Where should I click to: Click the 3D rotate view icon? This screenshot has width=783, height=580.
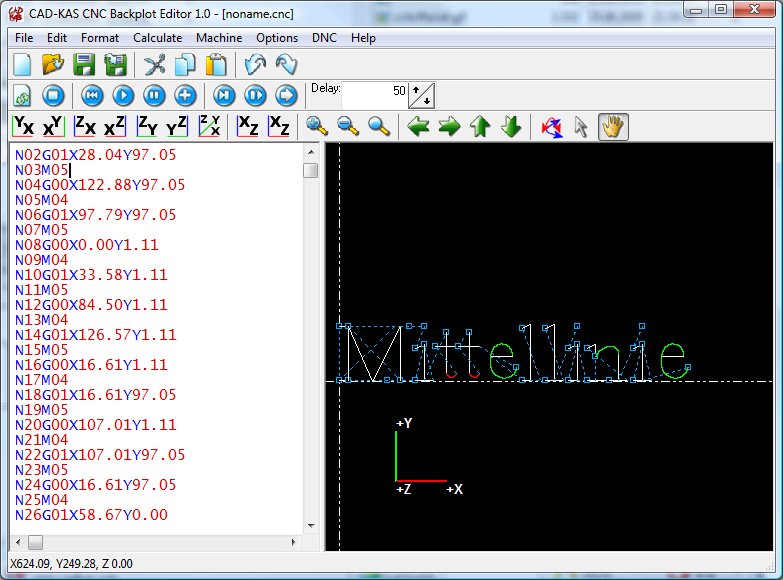[551, 126]
